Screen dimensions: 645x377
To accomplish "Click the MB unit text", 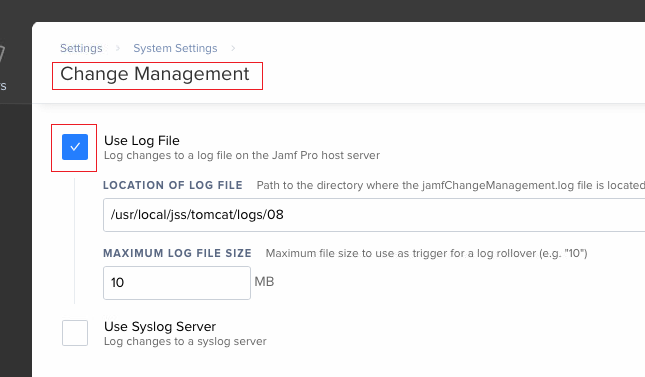I will pyautogui.click(x=264, y=282).
